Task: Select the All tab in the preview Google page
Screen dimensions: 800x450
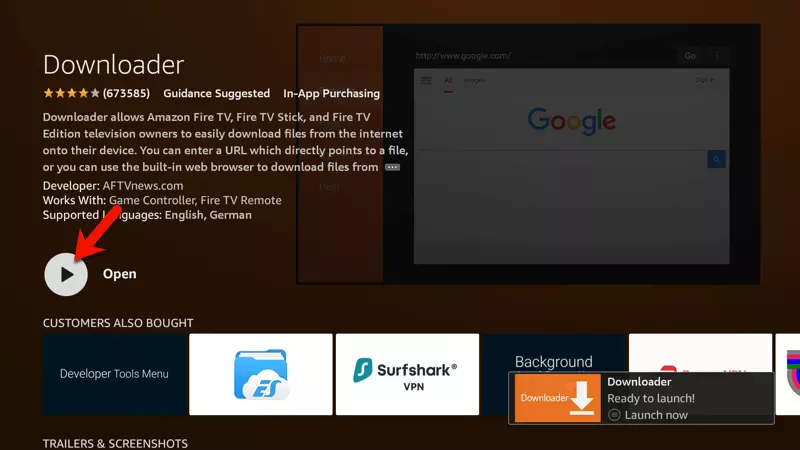Action: tap(448, 80)
